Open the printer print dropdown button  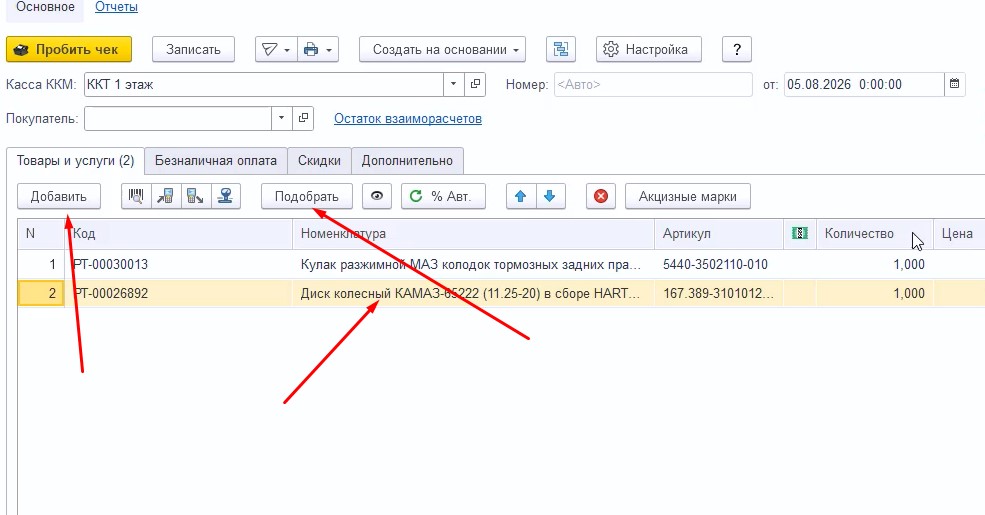(318, 50)
